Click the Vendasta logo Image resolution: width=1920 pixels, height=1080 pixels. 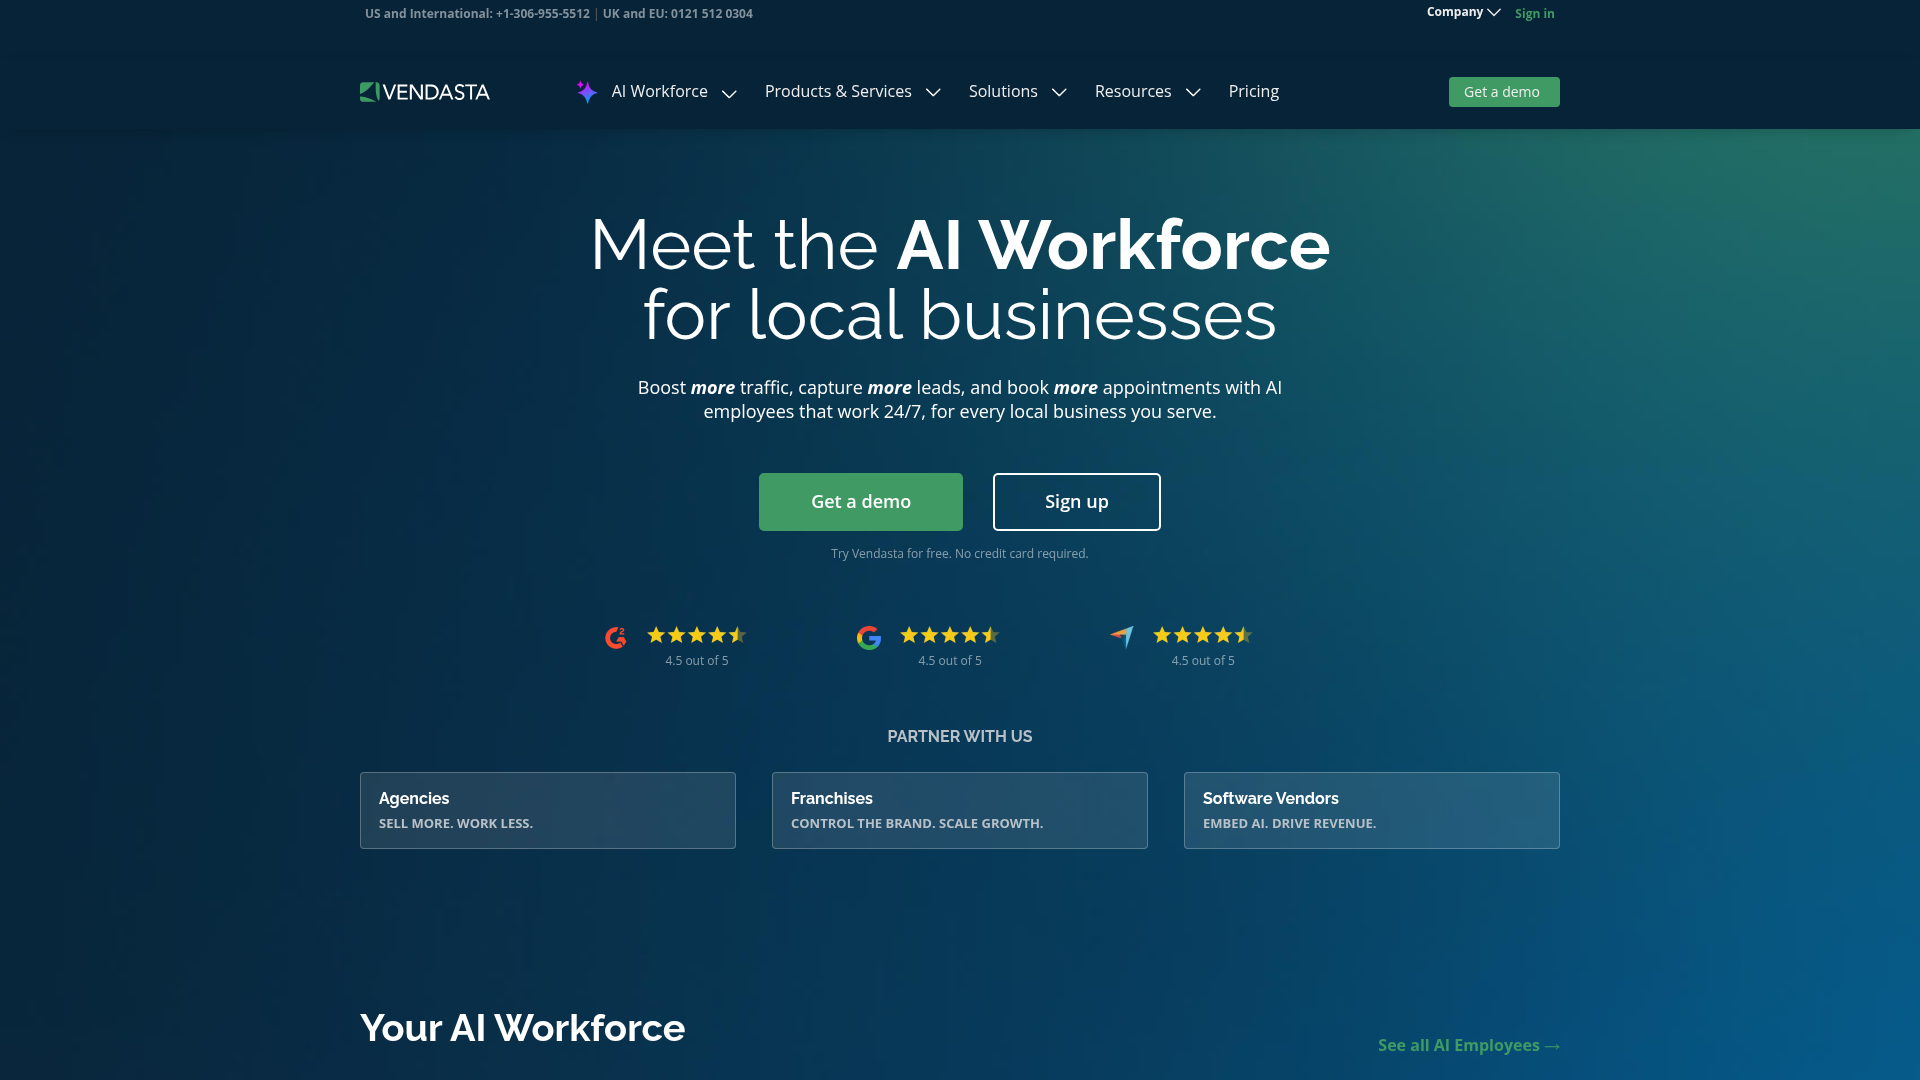(x=424, y=91)
